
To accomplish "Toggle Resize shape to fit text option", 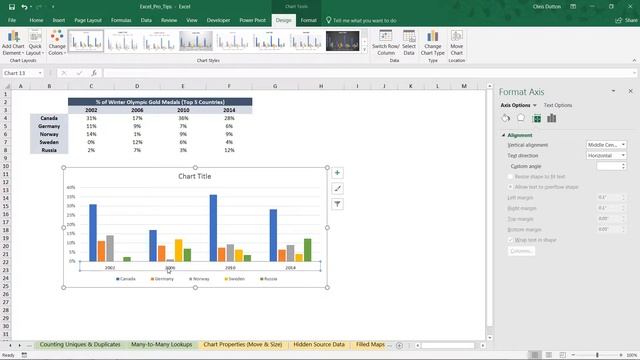I will (x=510, y=176).
